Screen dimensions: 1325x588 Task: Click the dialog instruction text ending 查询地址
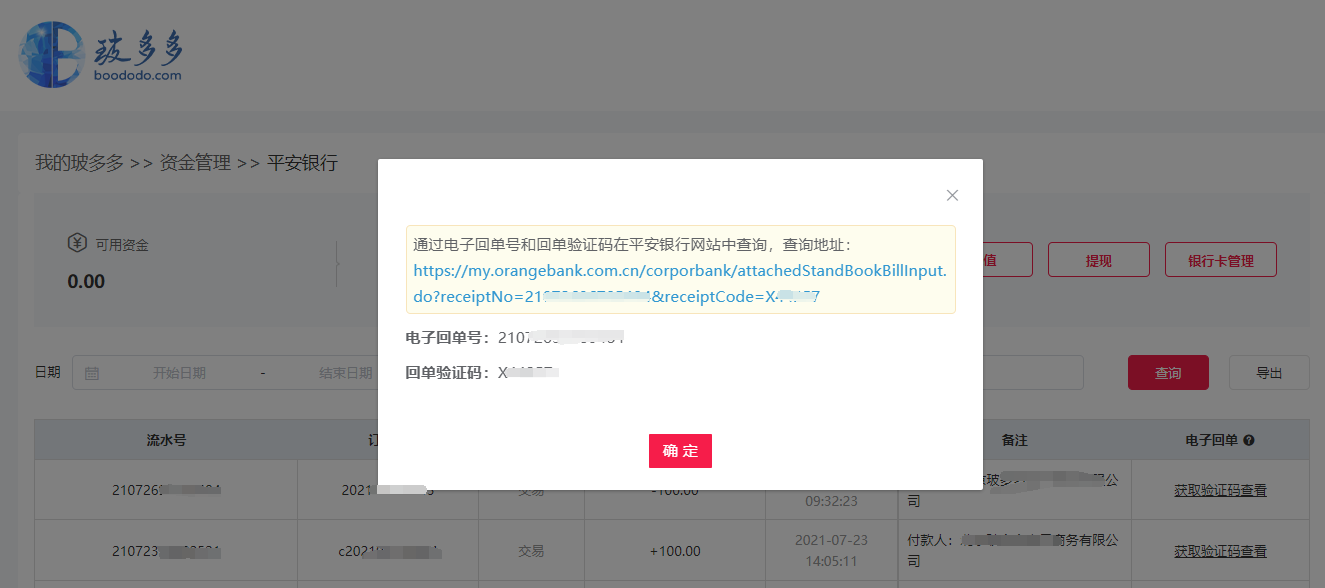point(632,245)
